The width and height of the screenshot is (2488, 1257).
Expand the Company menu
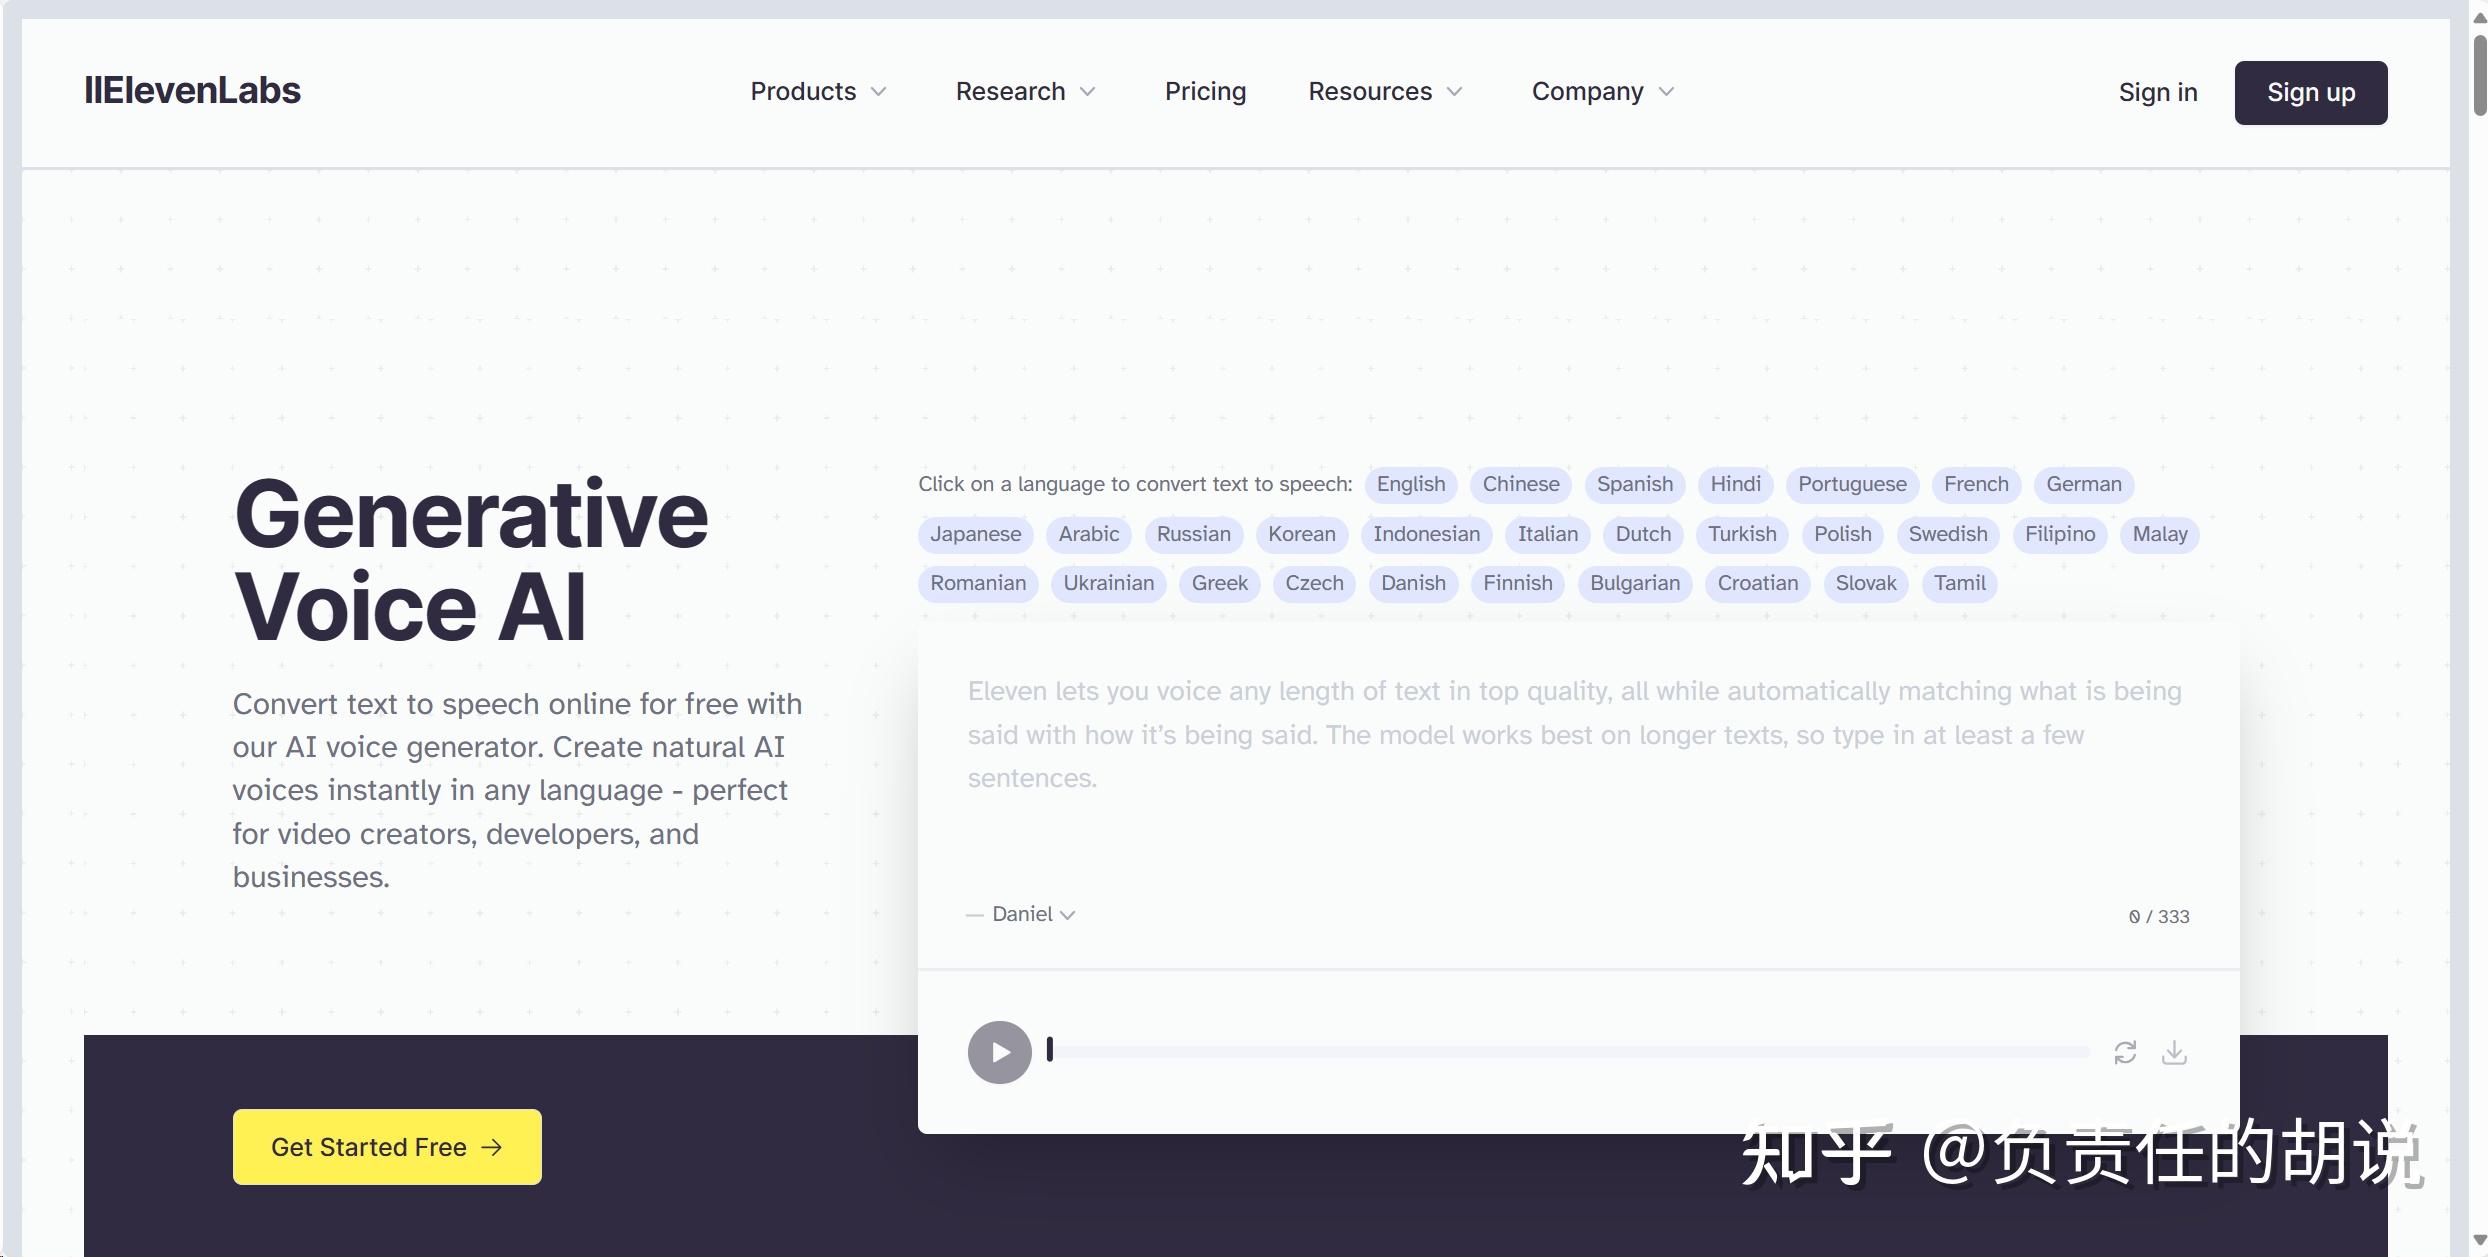click(1601, 91)
